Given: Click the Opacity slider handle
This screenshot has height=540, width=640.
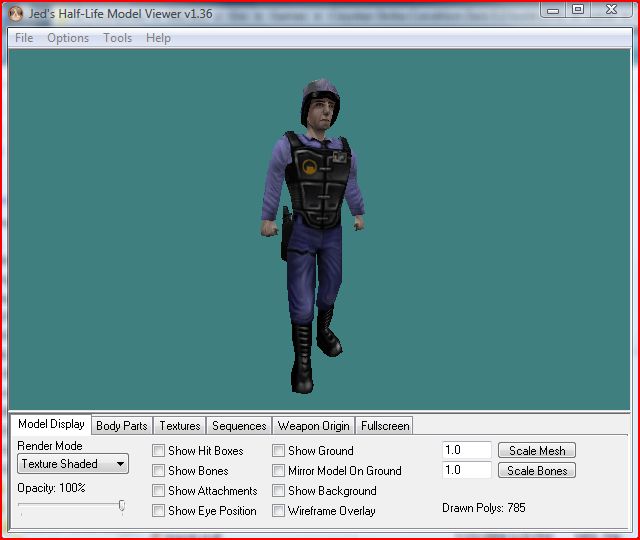Looking at the screenshot, I should coord(122,506).
